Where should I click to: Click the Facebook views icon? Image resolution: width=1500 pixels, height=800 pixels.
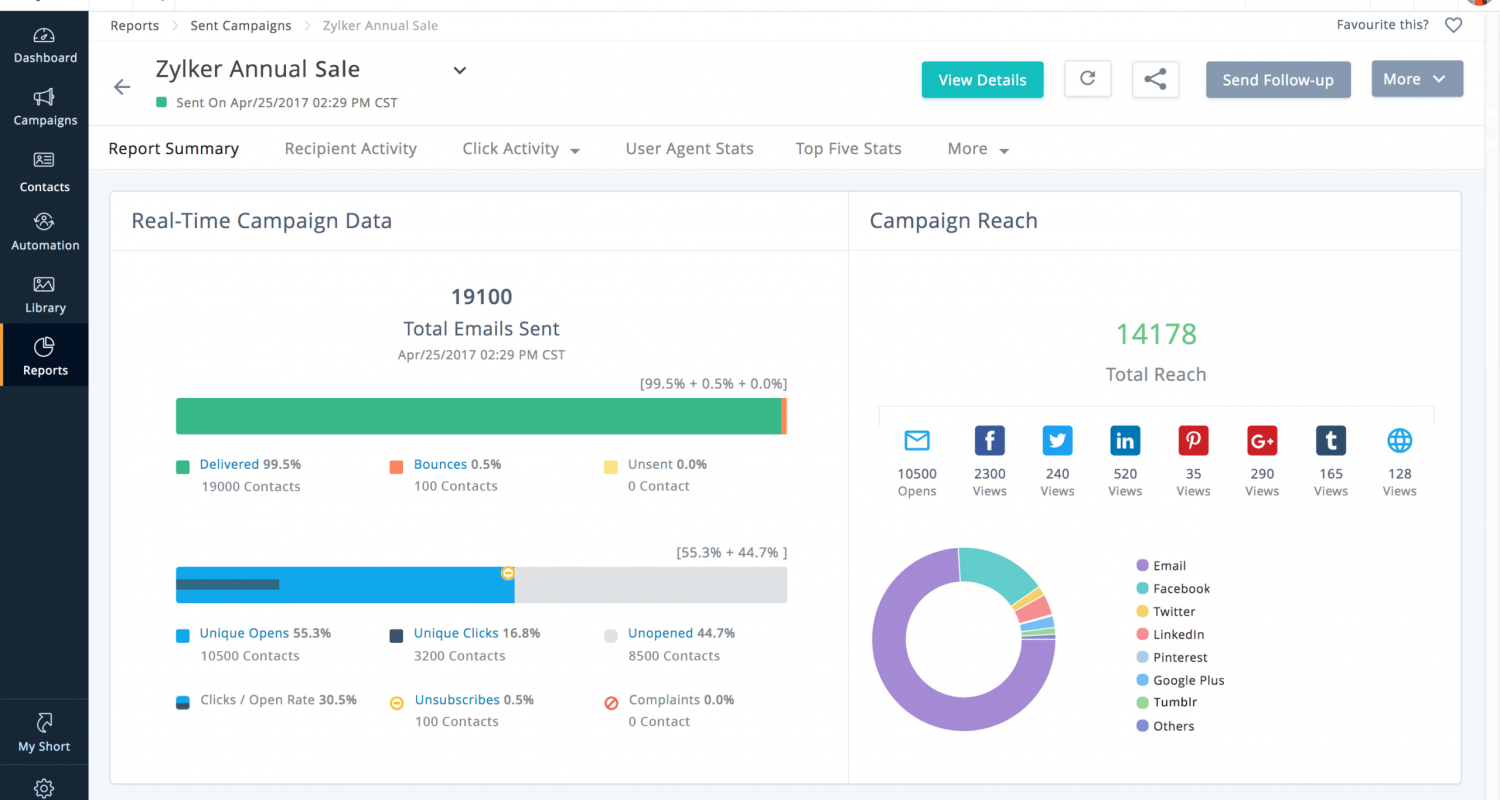pyautogui.click(x=989, y=440)
